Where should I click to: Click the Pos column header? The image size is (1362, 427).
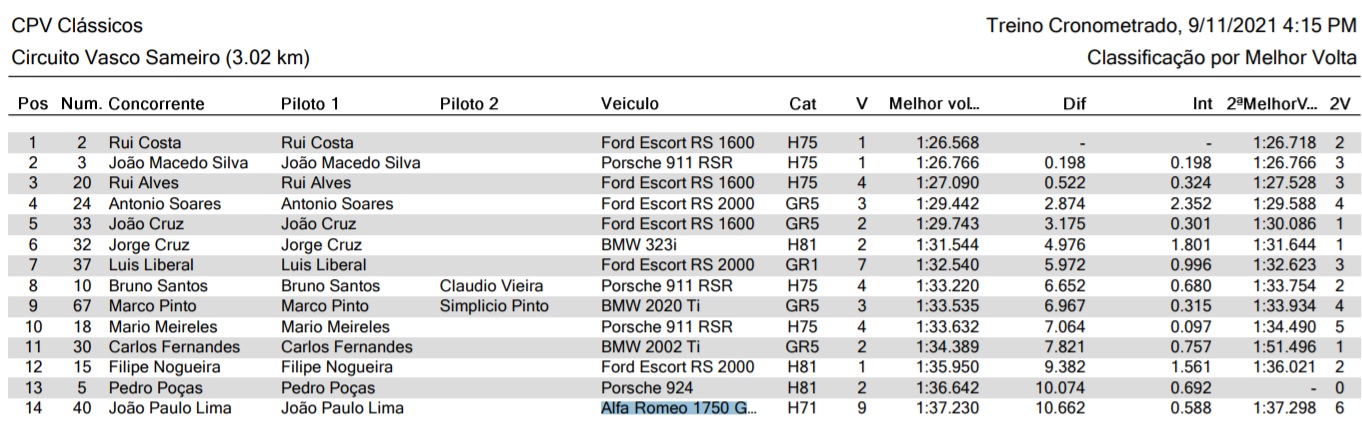point(33,104)
